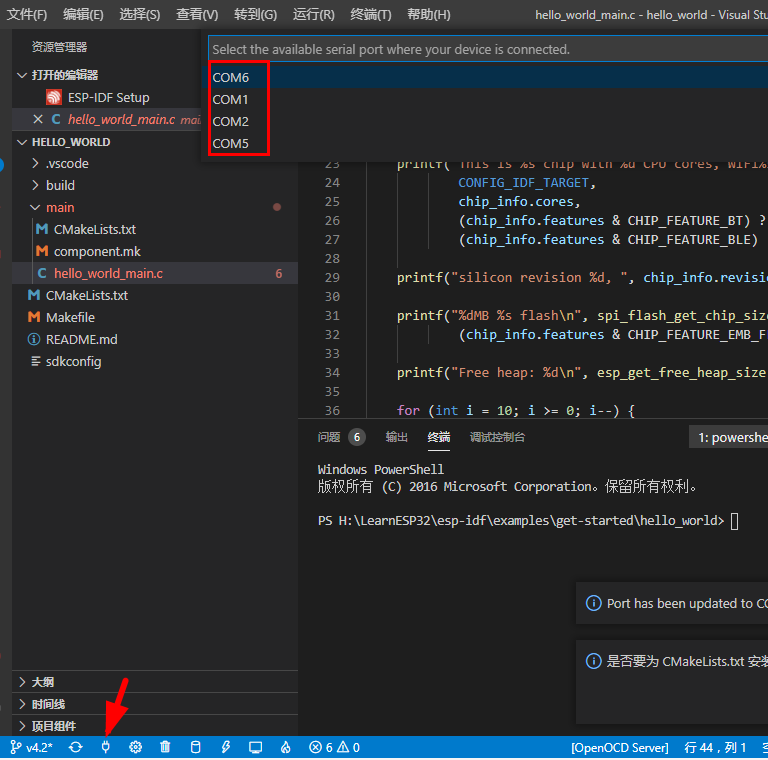Click the trash full clean icon
The height and width of the screenshot is (760, 768).
[x=165, y=747]
